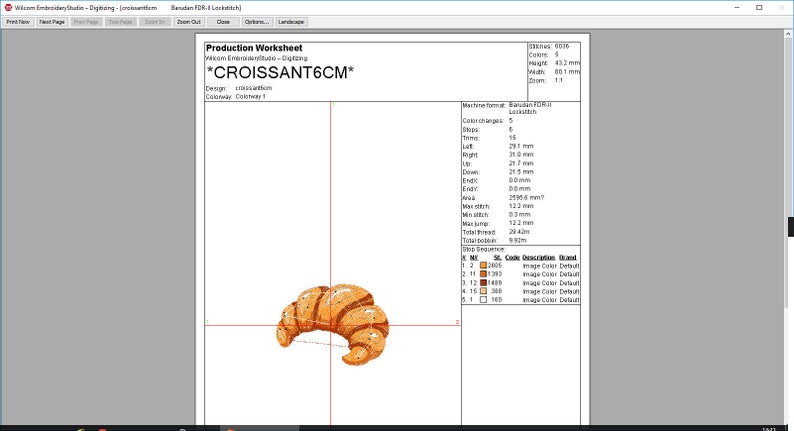Click the Min stitch 0.3 mm value
Image resolution: width=794 pixels, height=431 pixels.
(520, 215)
